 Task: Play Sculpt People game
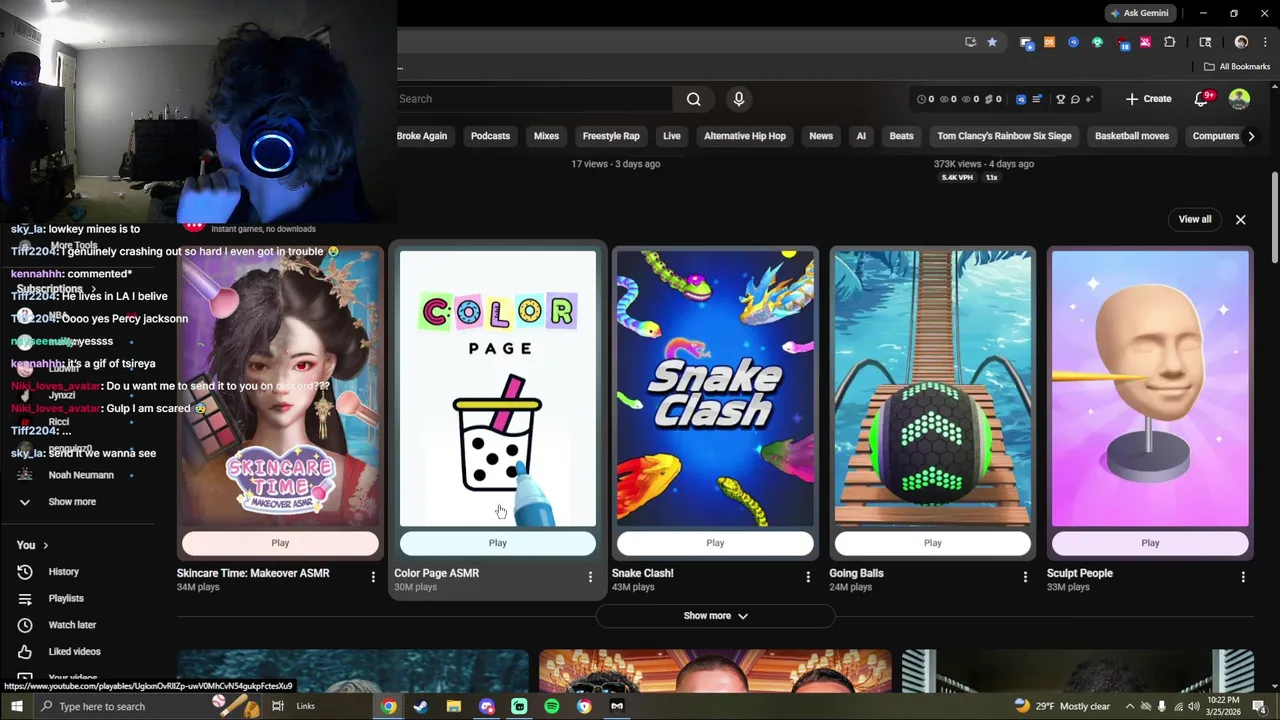tap(1150, 543)
